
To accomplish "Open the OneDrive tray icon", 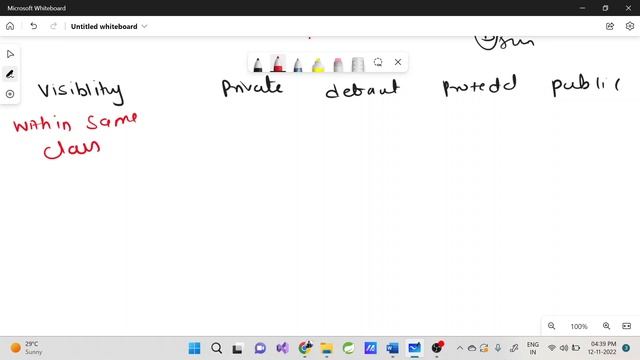I will pos(472,348).
